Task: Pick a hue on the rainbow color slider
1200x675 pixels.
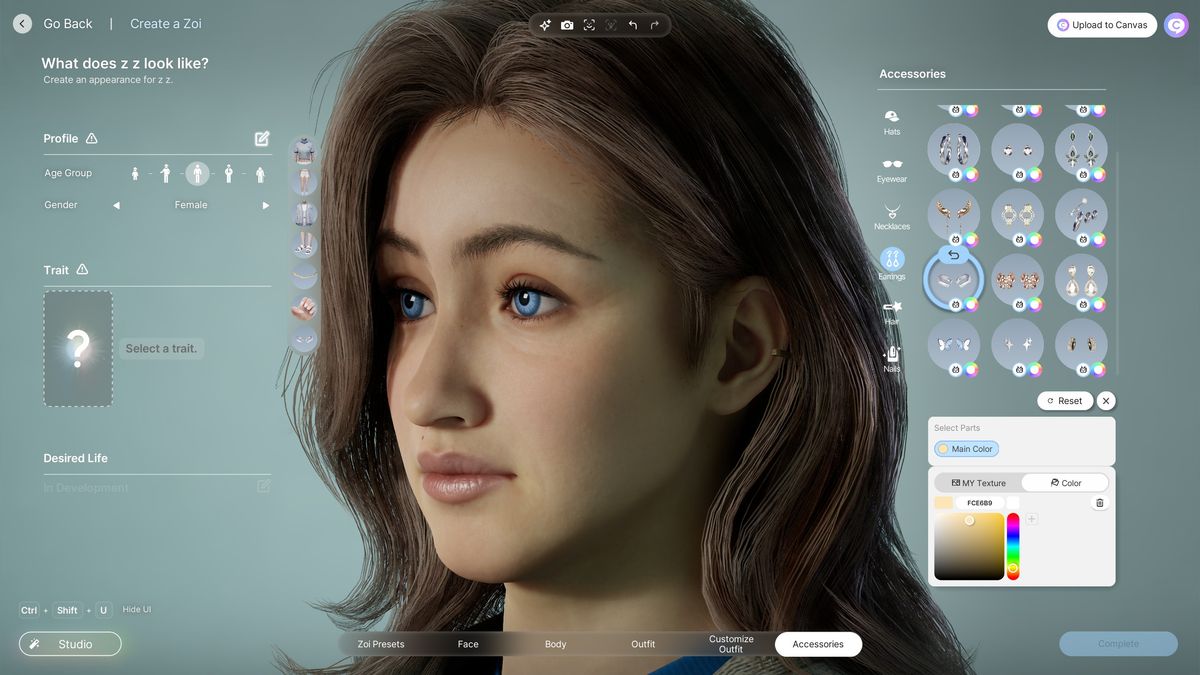Action: tap(1013, 540)
